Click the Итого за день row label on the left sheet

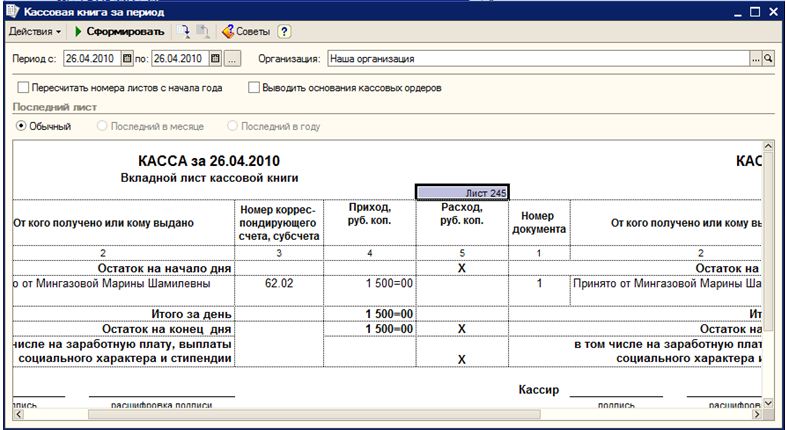pyautogui.click(x=191, y=314)
